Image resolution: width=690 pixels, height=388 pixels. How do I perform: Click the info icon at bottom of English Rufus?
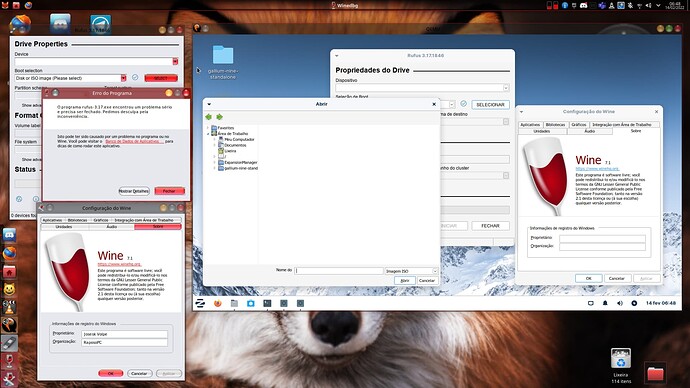tap(36, 199)
